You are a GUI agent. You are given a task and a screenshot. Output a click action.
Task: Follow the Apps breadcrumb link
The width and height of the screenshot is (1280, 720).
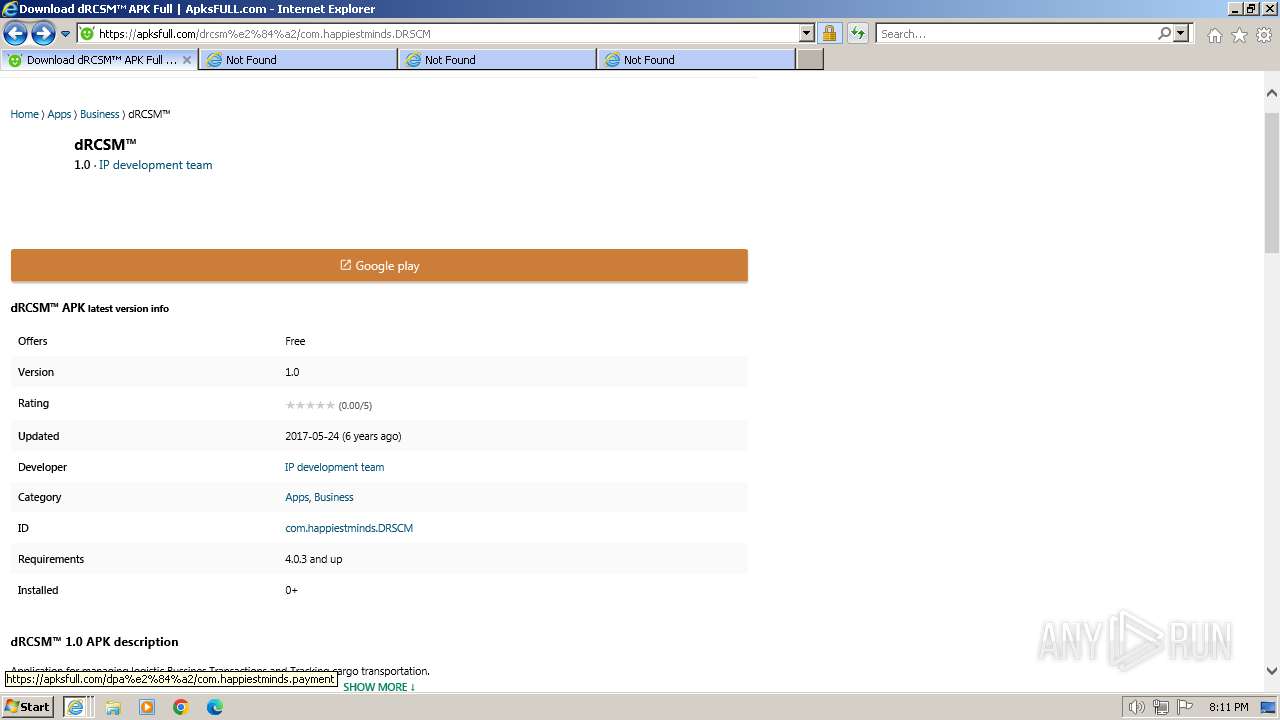tap(59, 114)
